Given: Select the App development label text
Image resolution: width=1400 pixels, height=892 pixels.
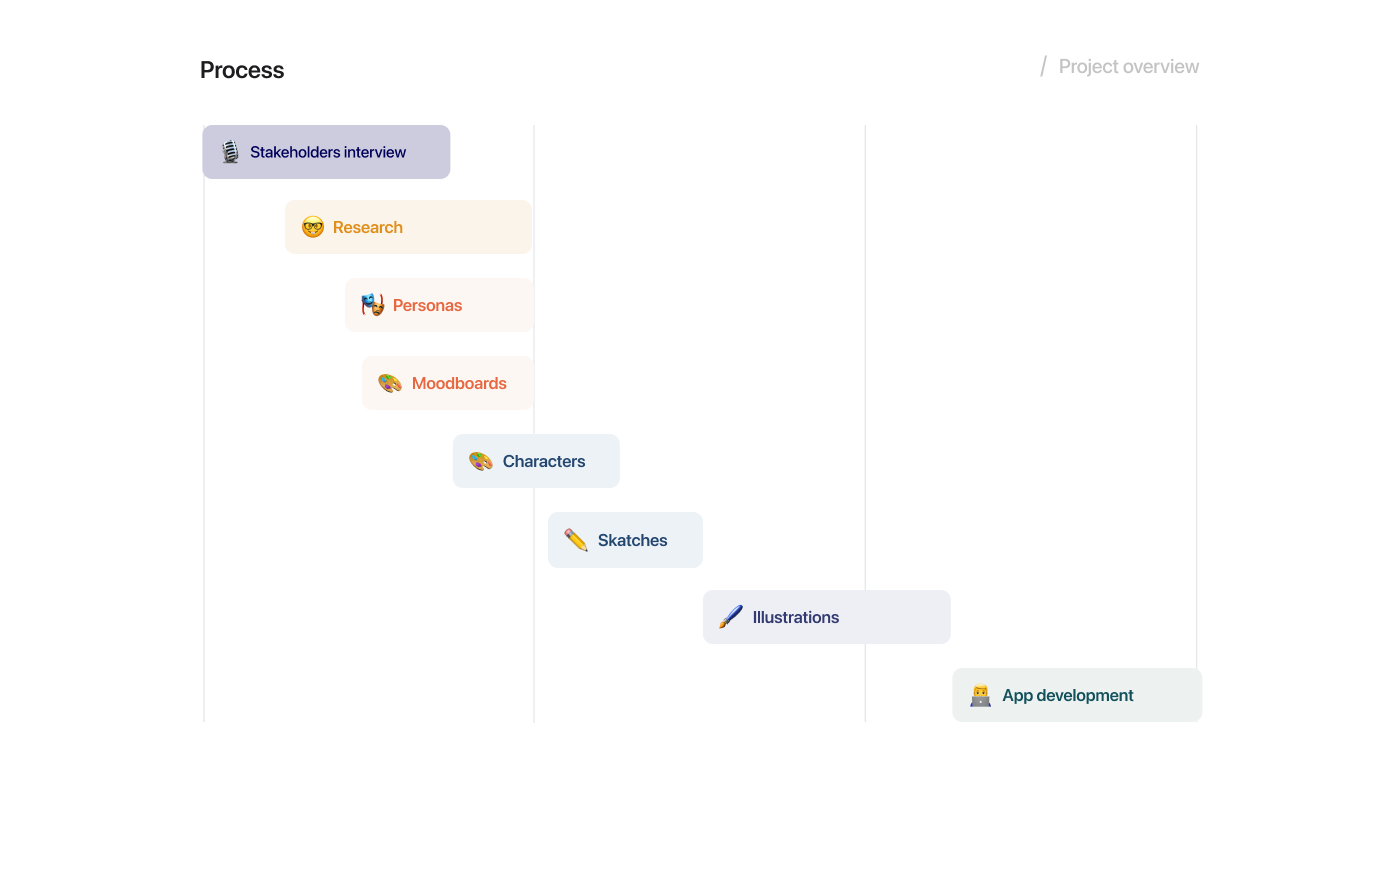Looking at the screenshot, I should pos(1067,695).
